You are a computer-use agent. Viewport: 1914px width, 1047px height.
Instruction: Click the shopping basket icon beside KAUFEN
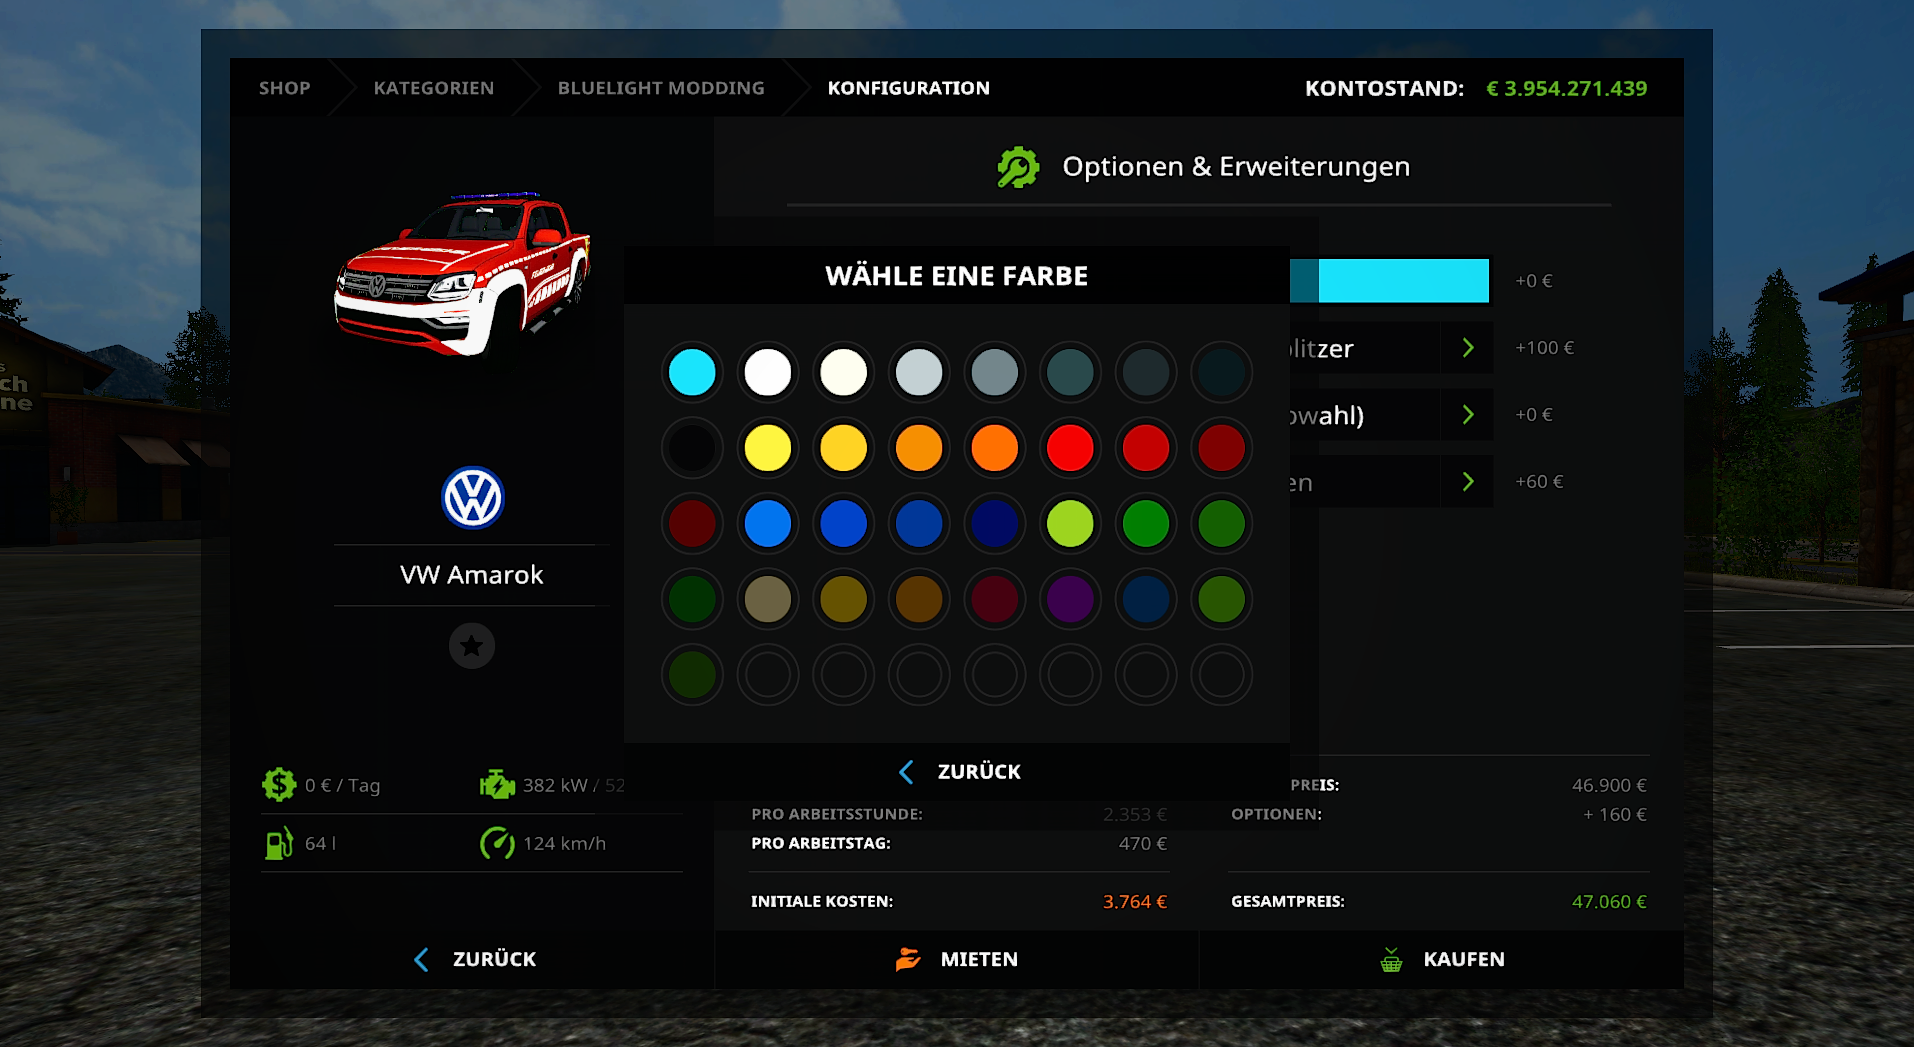tap(1391, 960)
